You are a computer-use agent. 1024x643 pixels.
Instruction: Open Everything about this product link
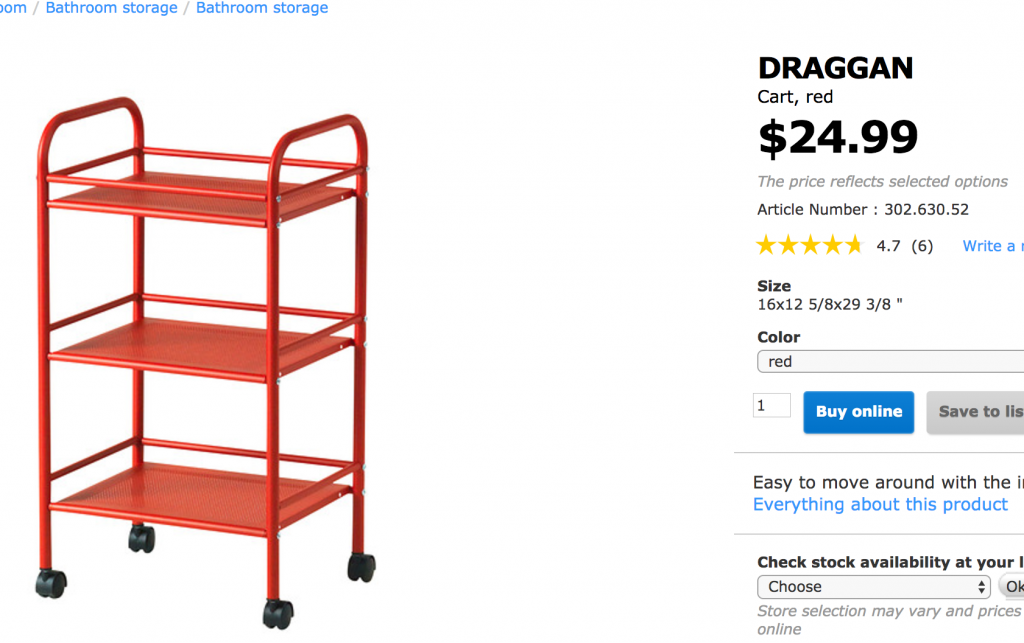click(x=880, y=505)
